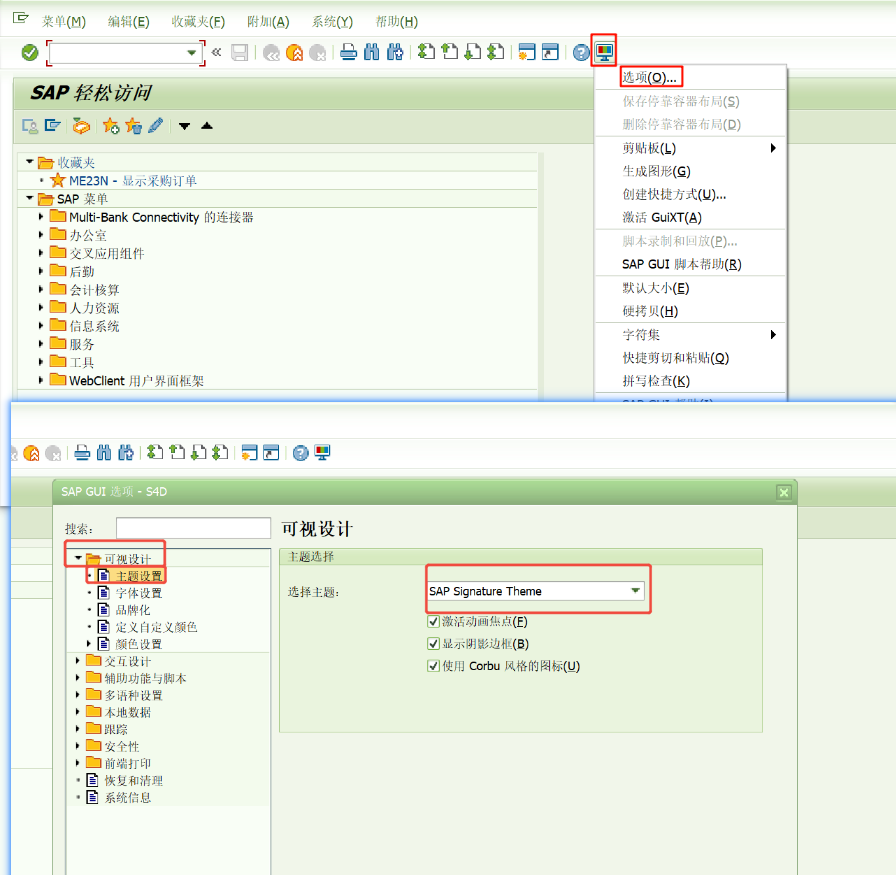The image size is (896, 875).
Task: Collapse the 收藏夹 folder node
Action: point(30,162)
